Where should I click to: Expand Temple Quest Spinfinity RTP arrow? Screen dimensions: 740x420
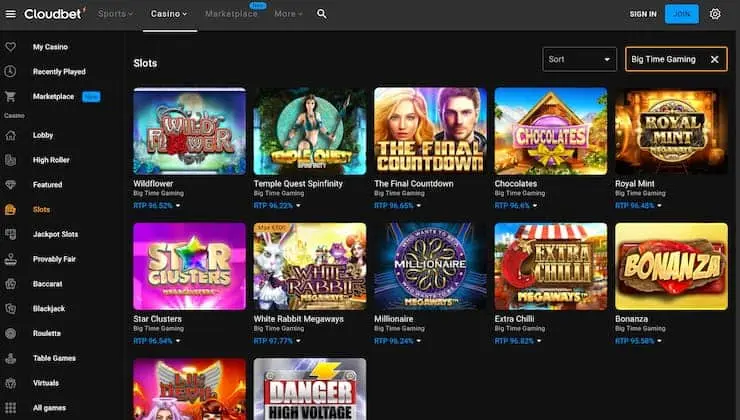pyautogui.click(x=298, y=205)
